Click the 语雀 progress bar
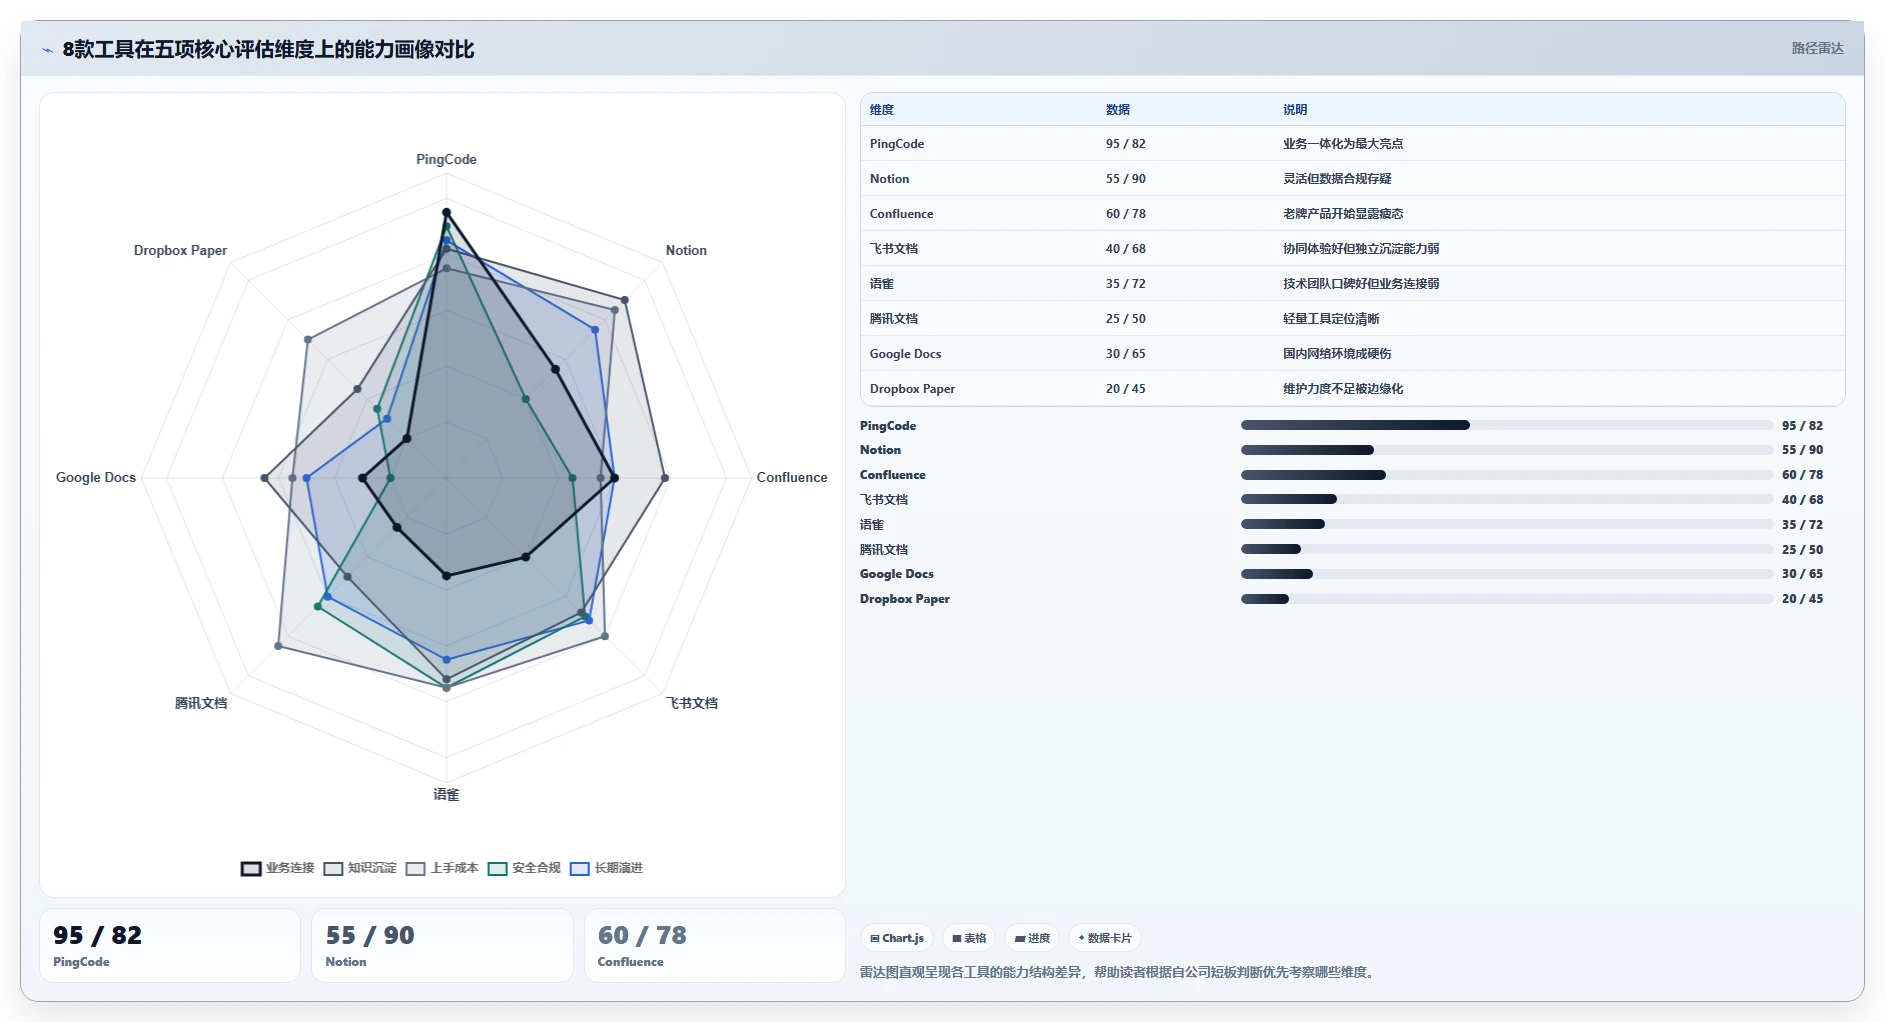The height and width of the screenshot is (1022, 1885). 1507,524
